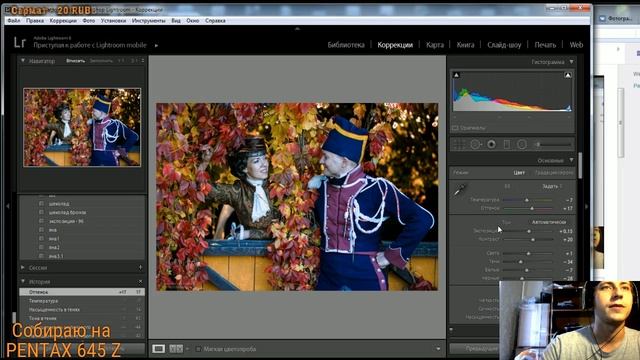Click the right panel scrollbar
Screen dimensions: 640x360
tap(580, 165)
